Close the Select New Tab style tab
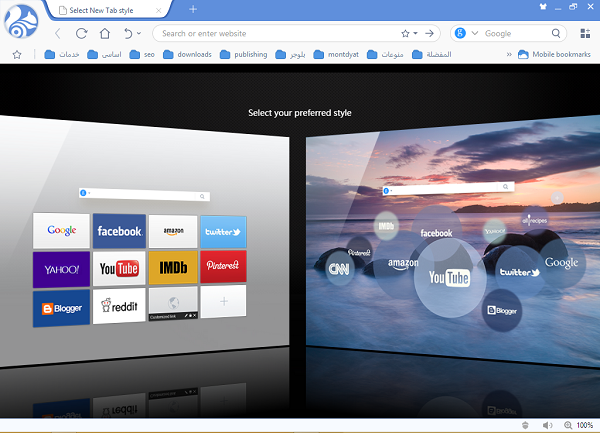 pos(158,11)
